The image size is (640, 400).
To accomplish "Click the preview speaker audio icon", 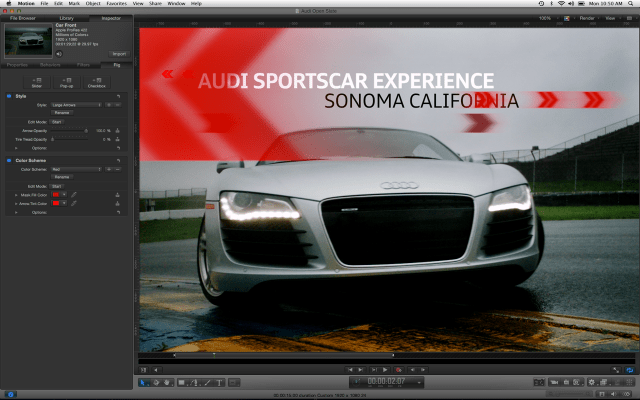I will tap(60, 54).
